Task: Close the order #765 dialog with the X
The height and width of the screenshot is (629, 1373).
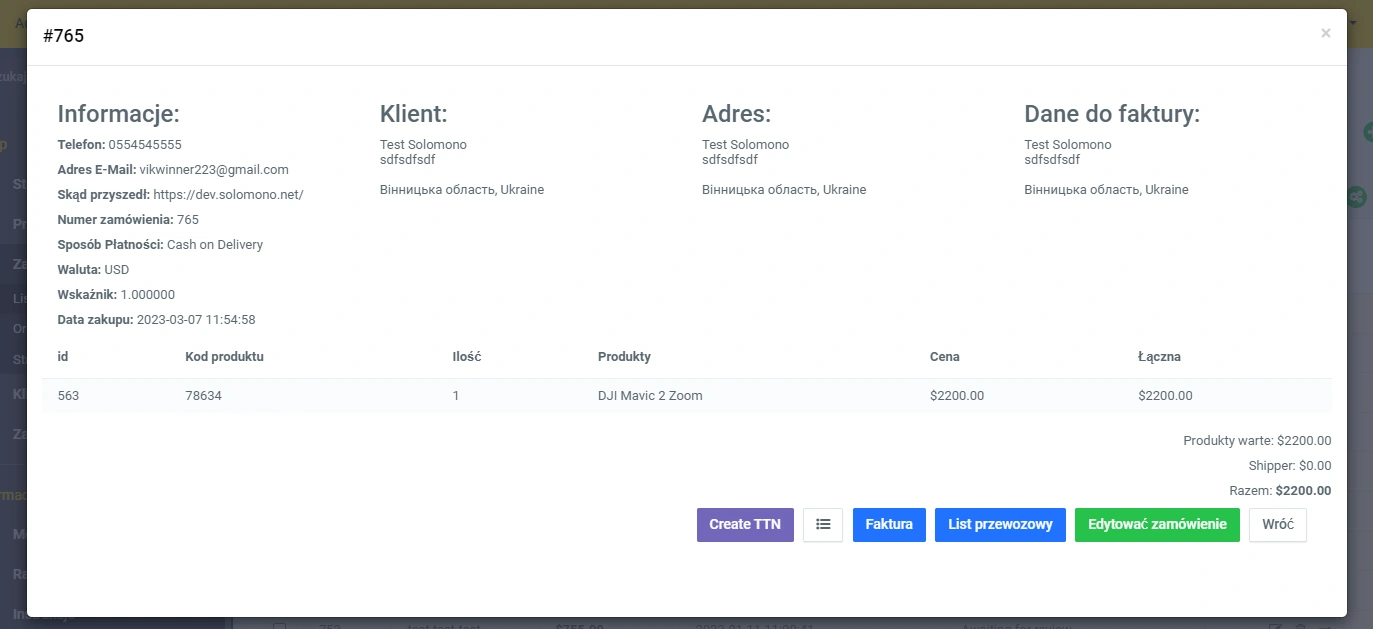Action: pos(1325,33)
